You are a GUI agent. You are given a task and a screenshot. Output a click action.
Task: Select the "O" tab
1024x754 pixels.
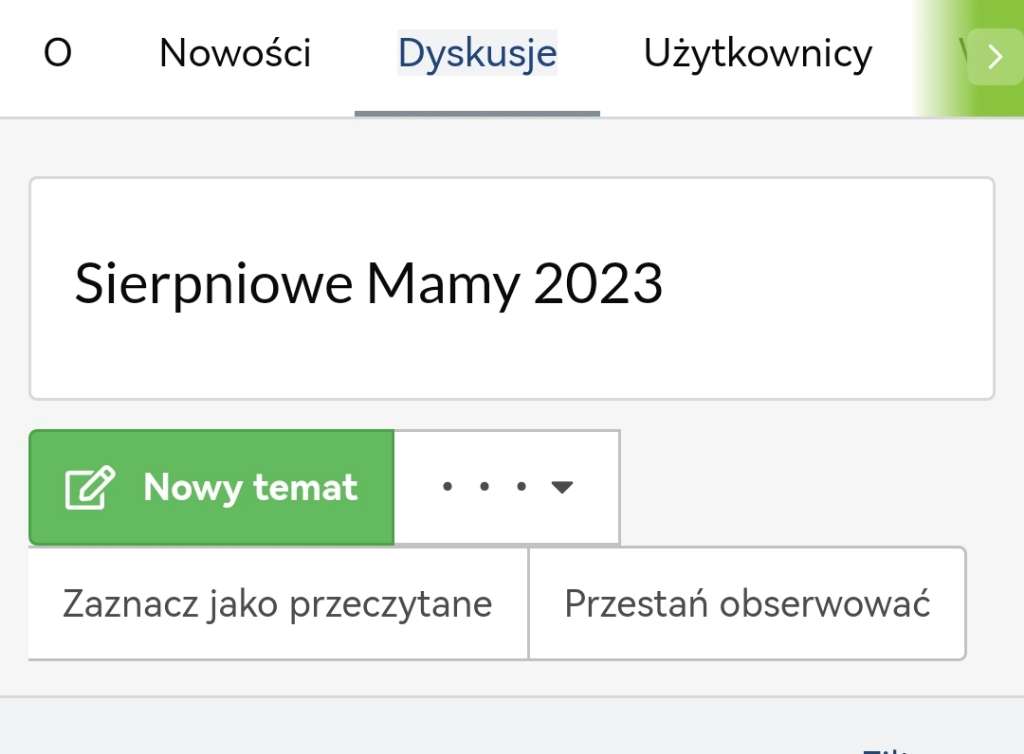pos(58,54)
